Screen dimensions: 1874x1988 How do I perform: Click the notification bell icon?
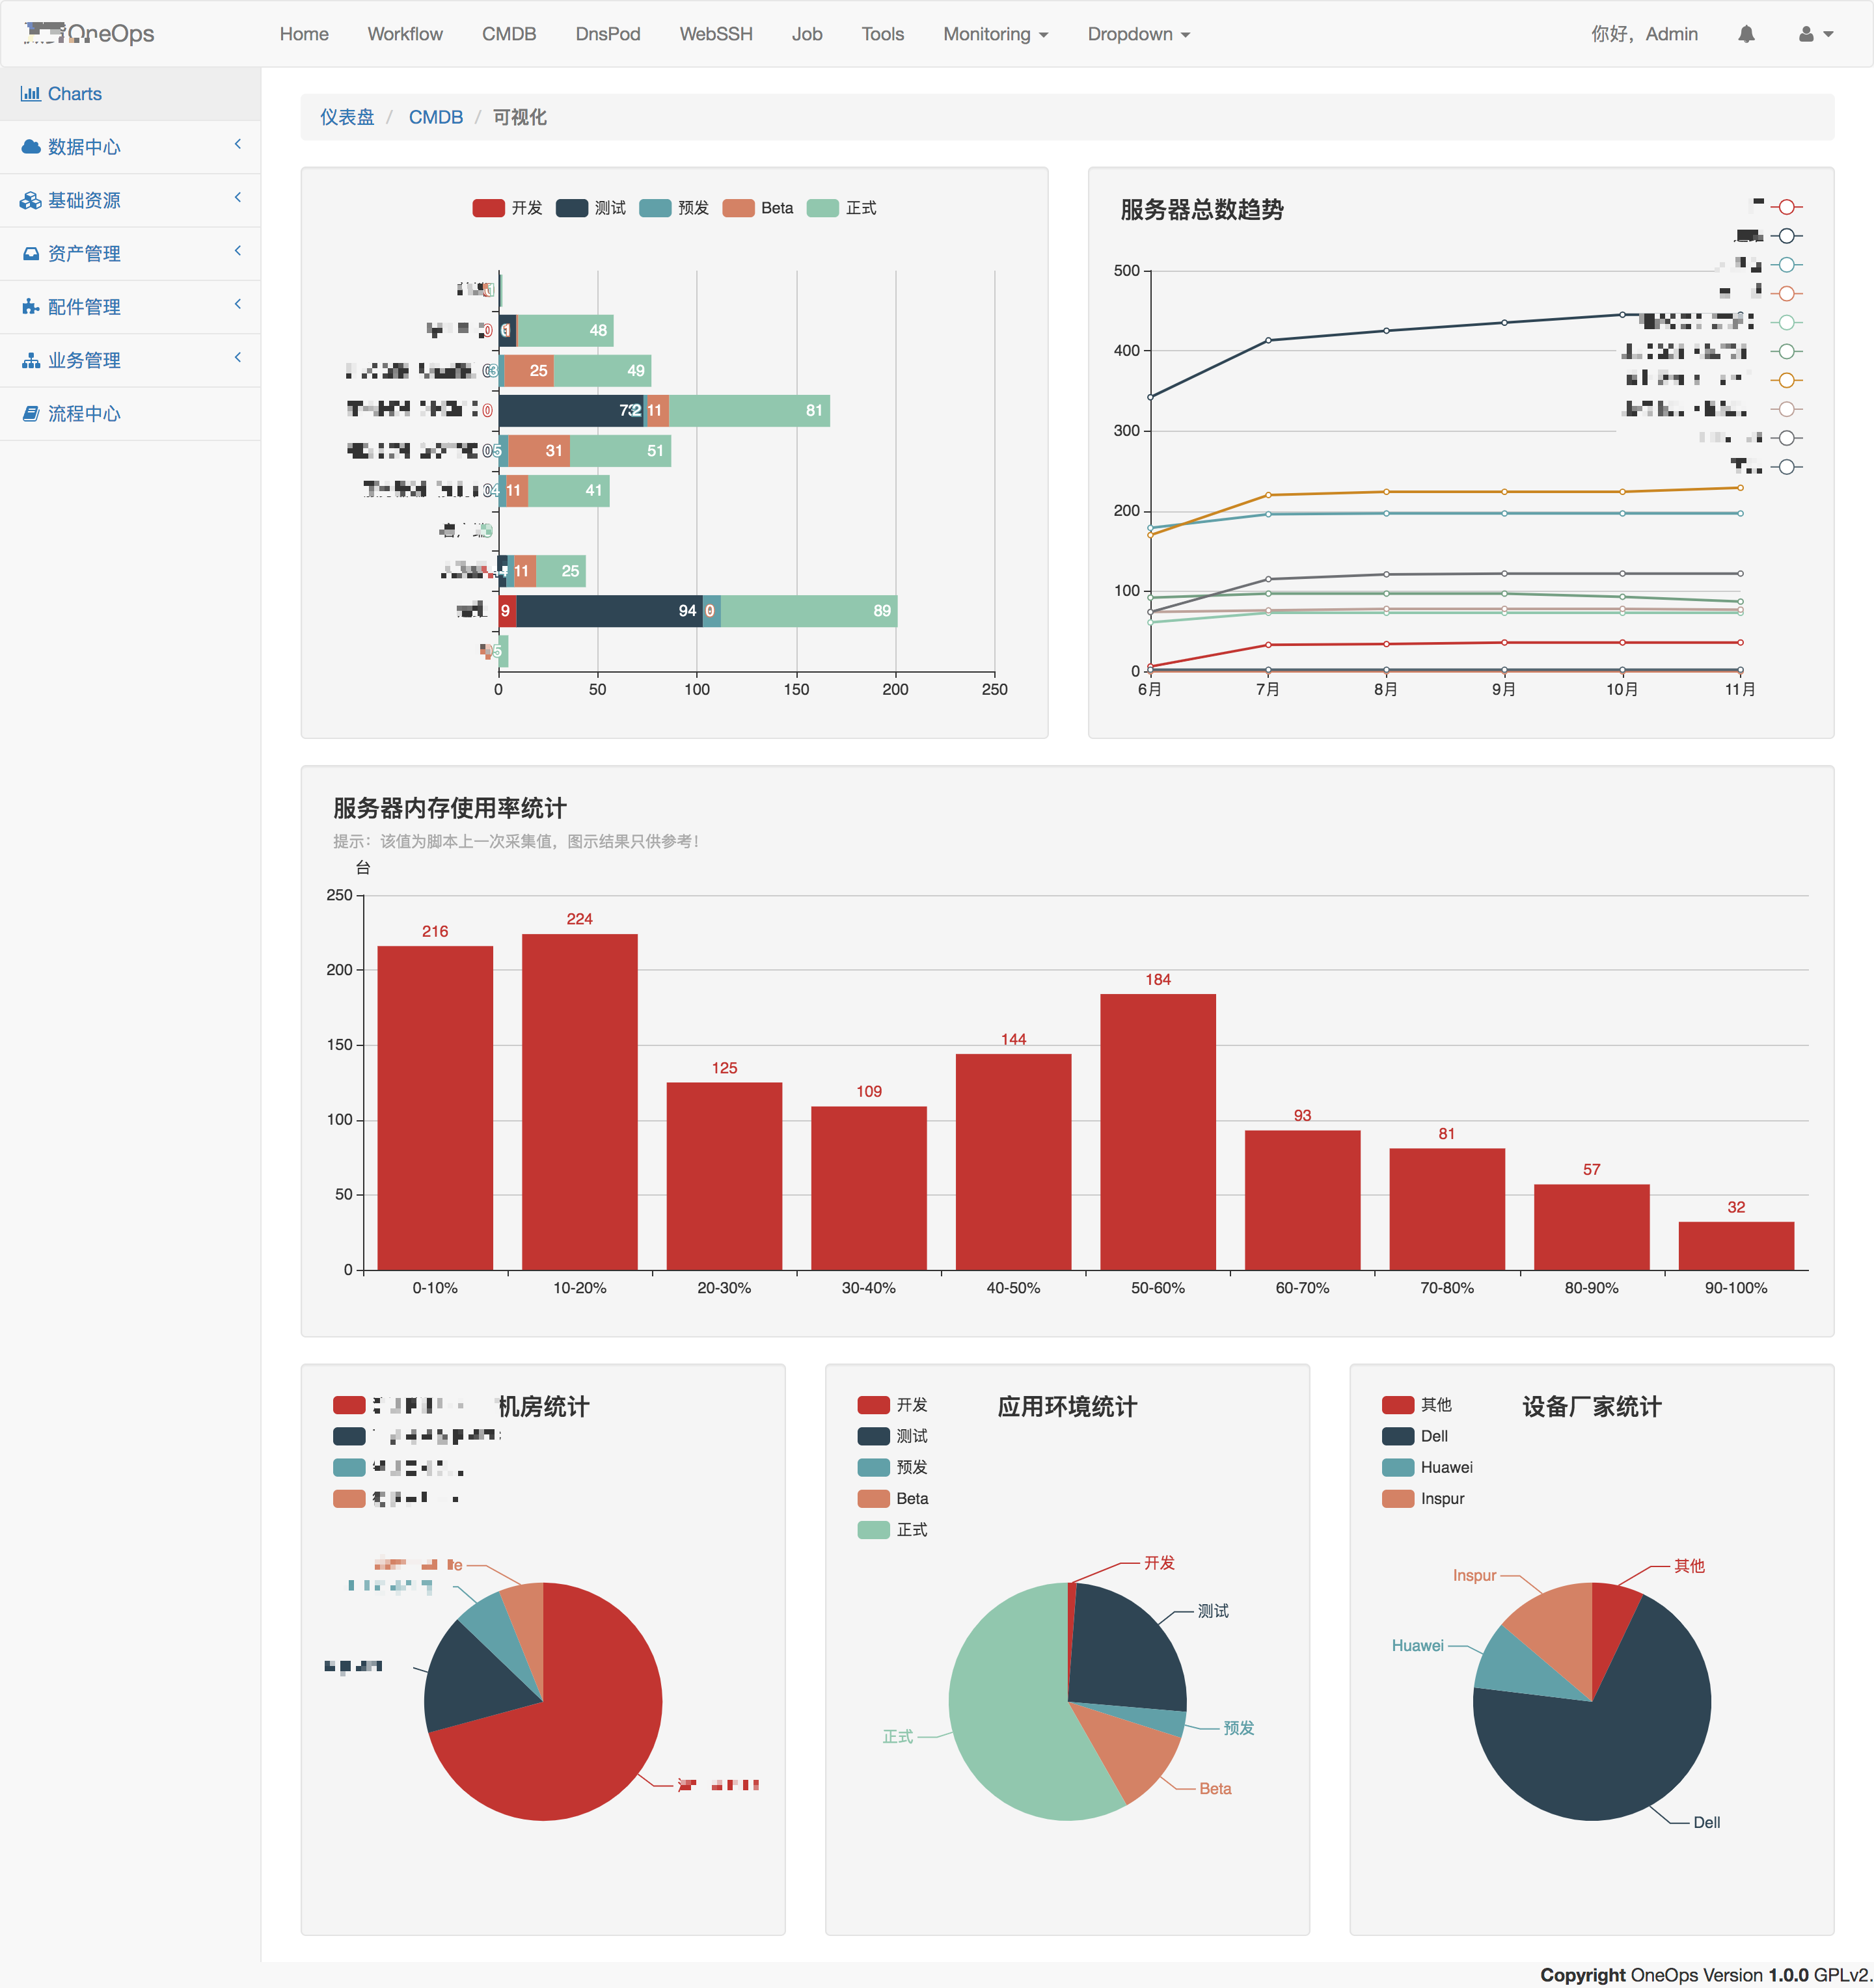(1746, 34)
